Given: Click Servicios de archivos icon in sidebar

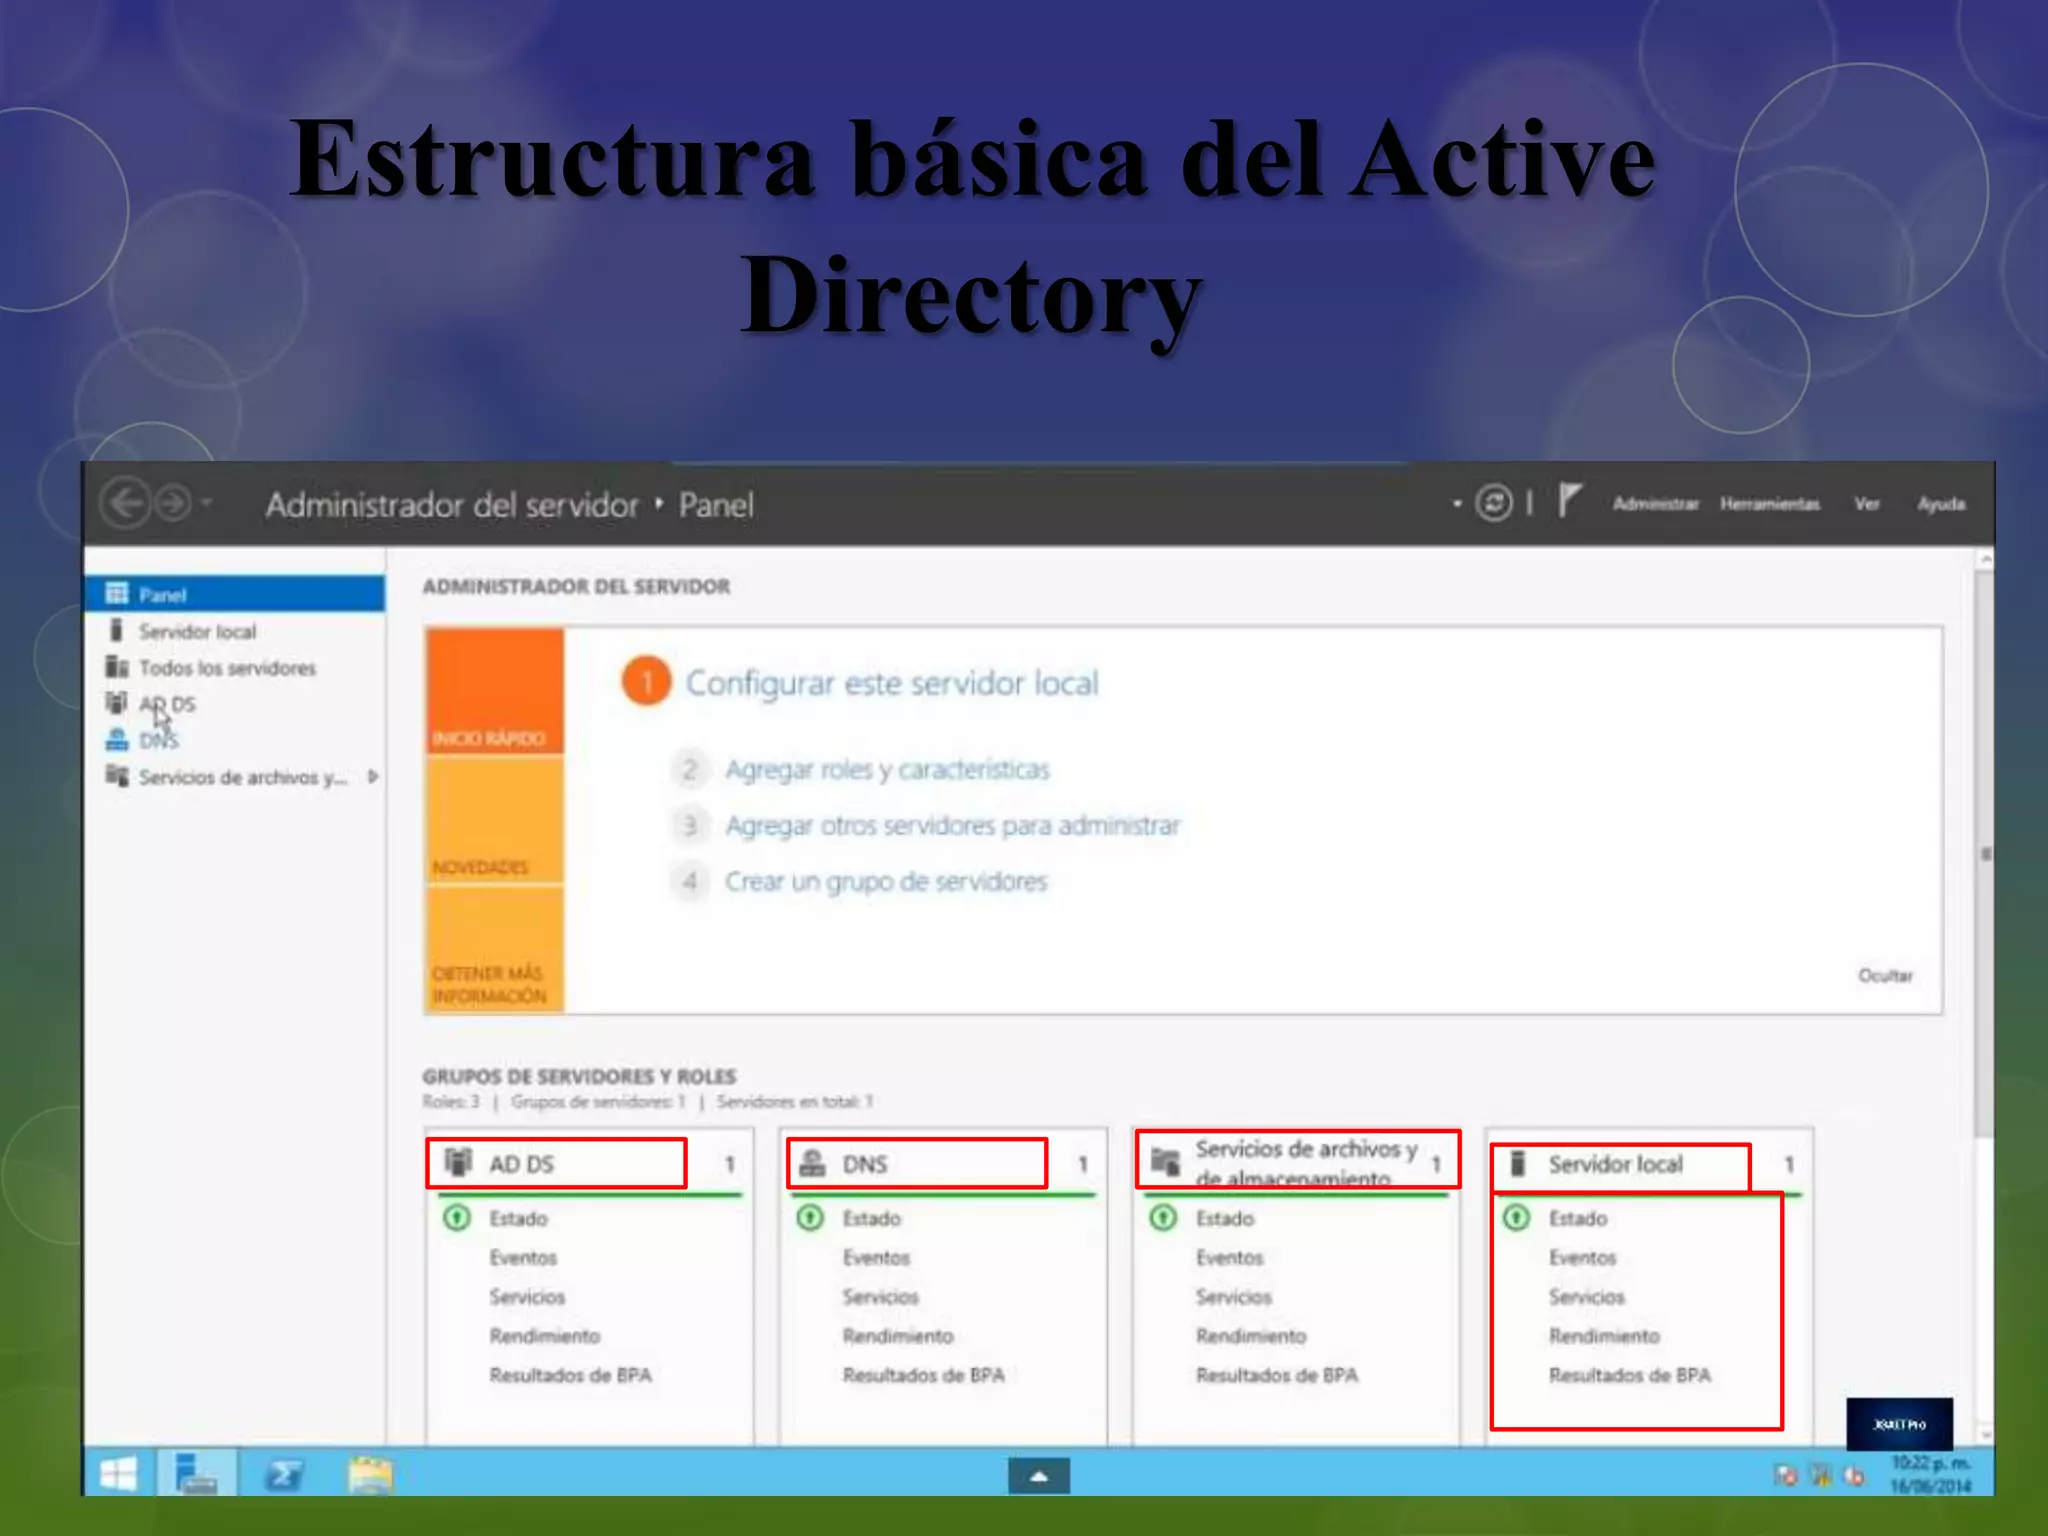Looking at the screenshot, I should pyautogui.click(x=117, y=776).
